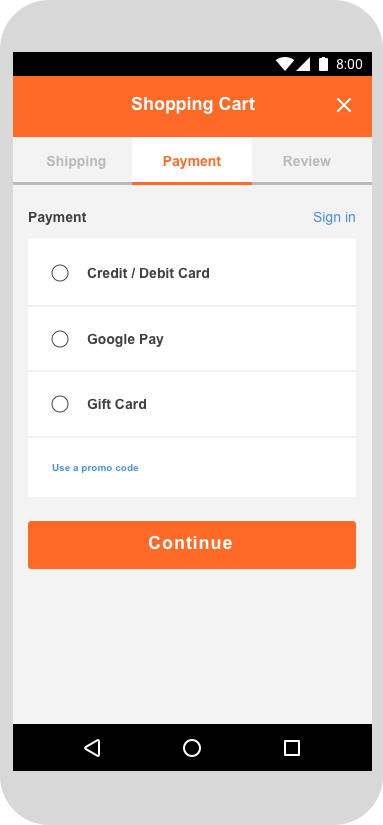Select the Gift Card radio button
The width and height of the screenshot is (383, 825).
point(60,404)
